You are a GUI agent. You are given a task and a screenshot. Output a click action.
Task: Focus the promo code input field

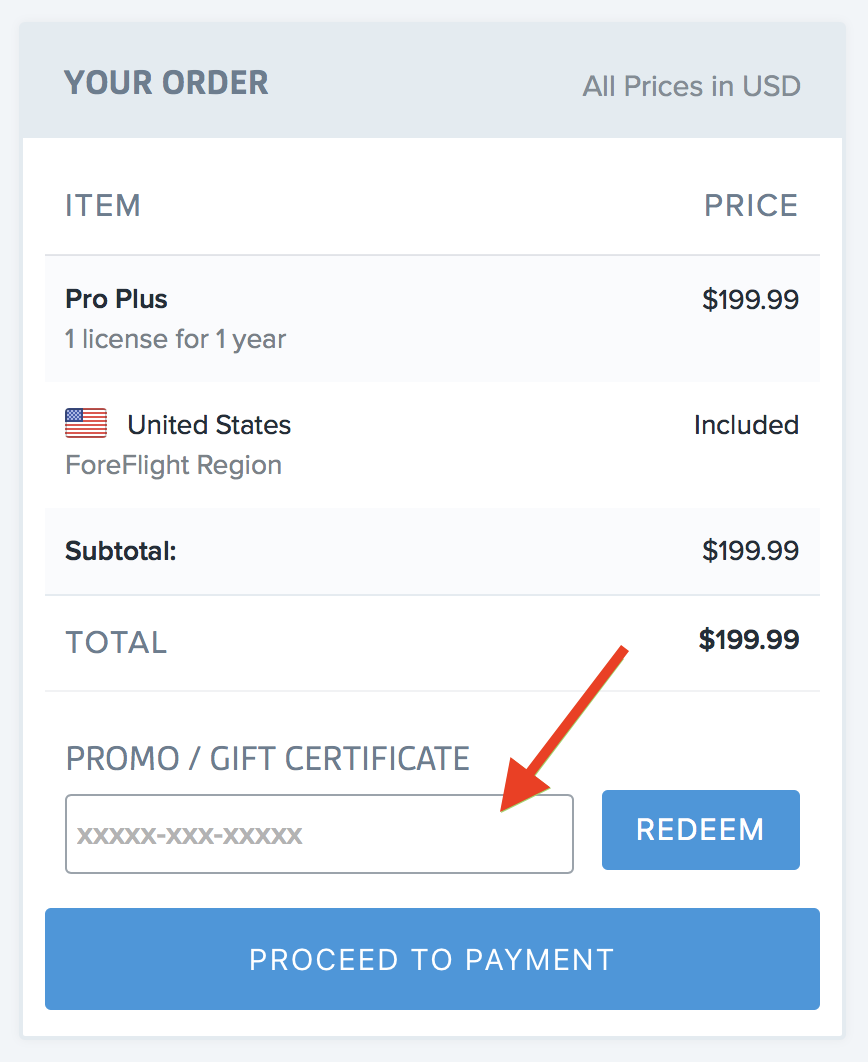[320, 834]
